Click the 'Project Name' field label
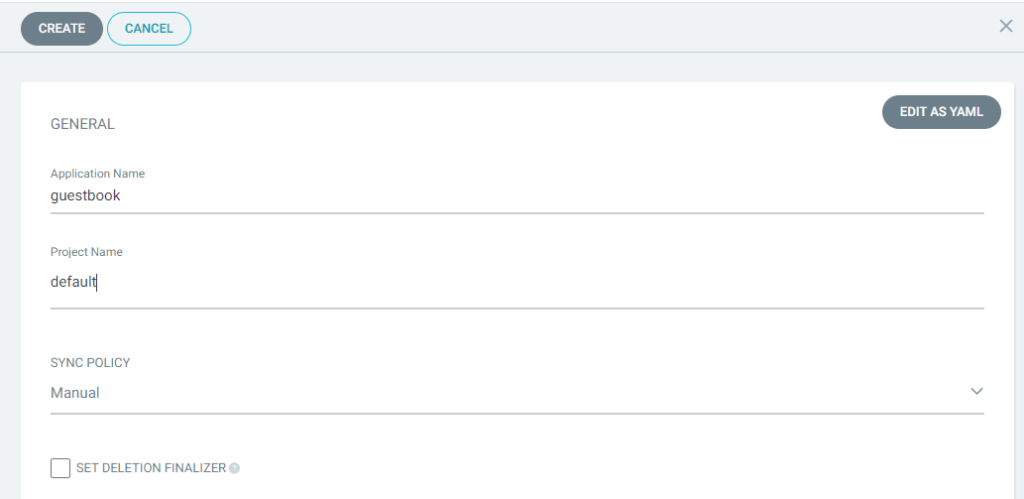The height and width of the screenshot is (499, 1024). click(86, 252)
